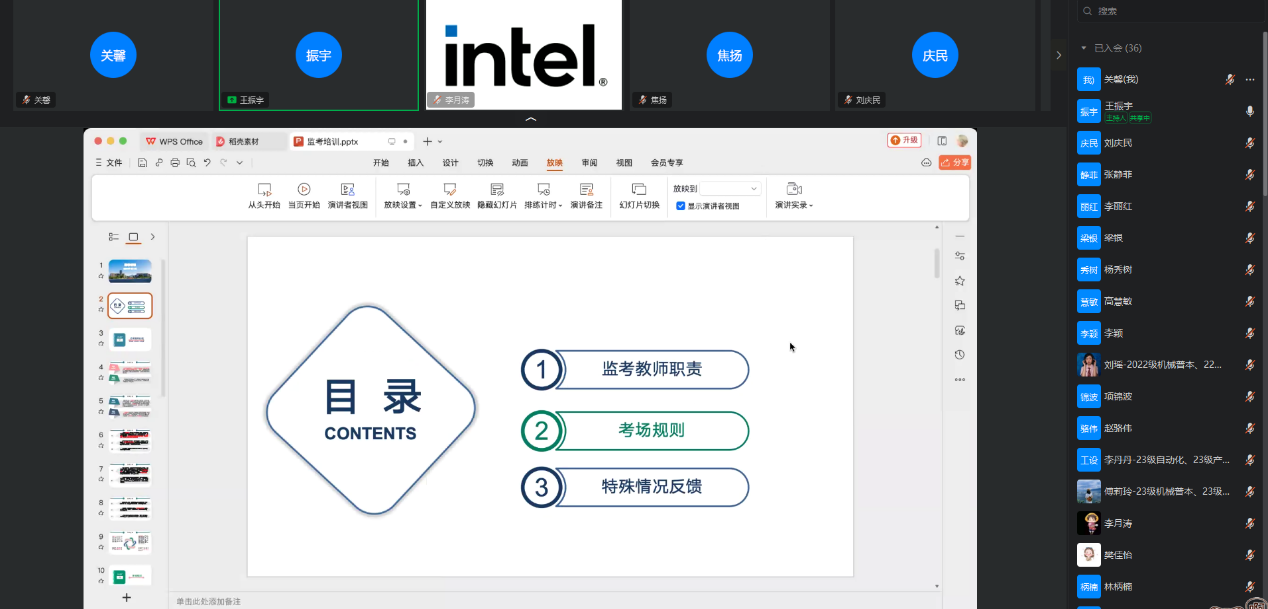
Task: Open the 审阅 ribbon tab
Action: 589,162
